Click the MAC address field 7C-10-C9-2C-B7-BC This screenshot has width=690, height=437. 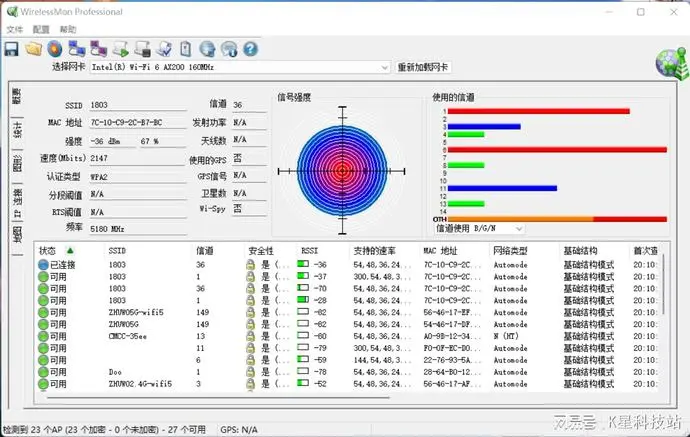coord(138,122)
